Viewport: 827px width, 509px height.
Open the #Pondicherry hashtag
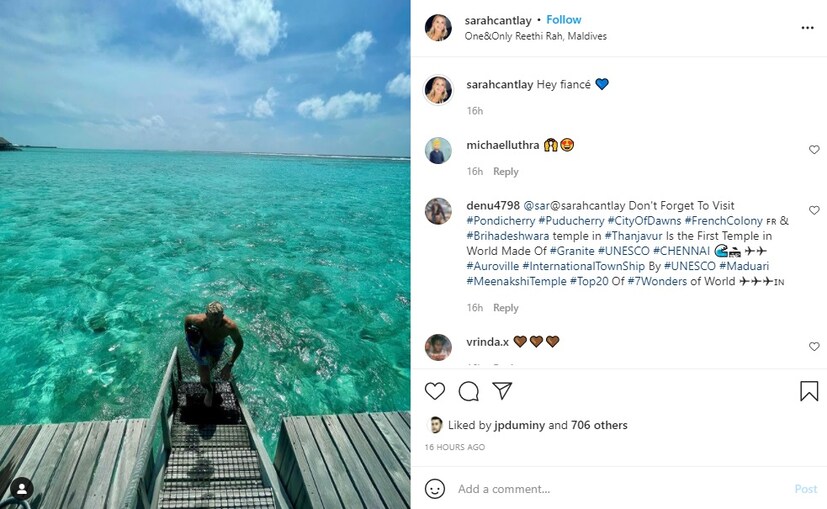500,220
